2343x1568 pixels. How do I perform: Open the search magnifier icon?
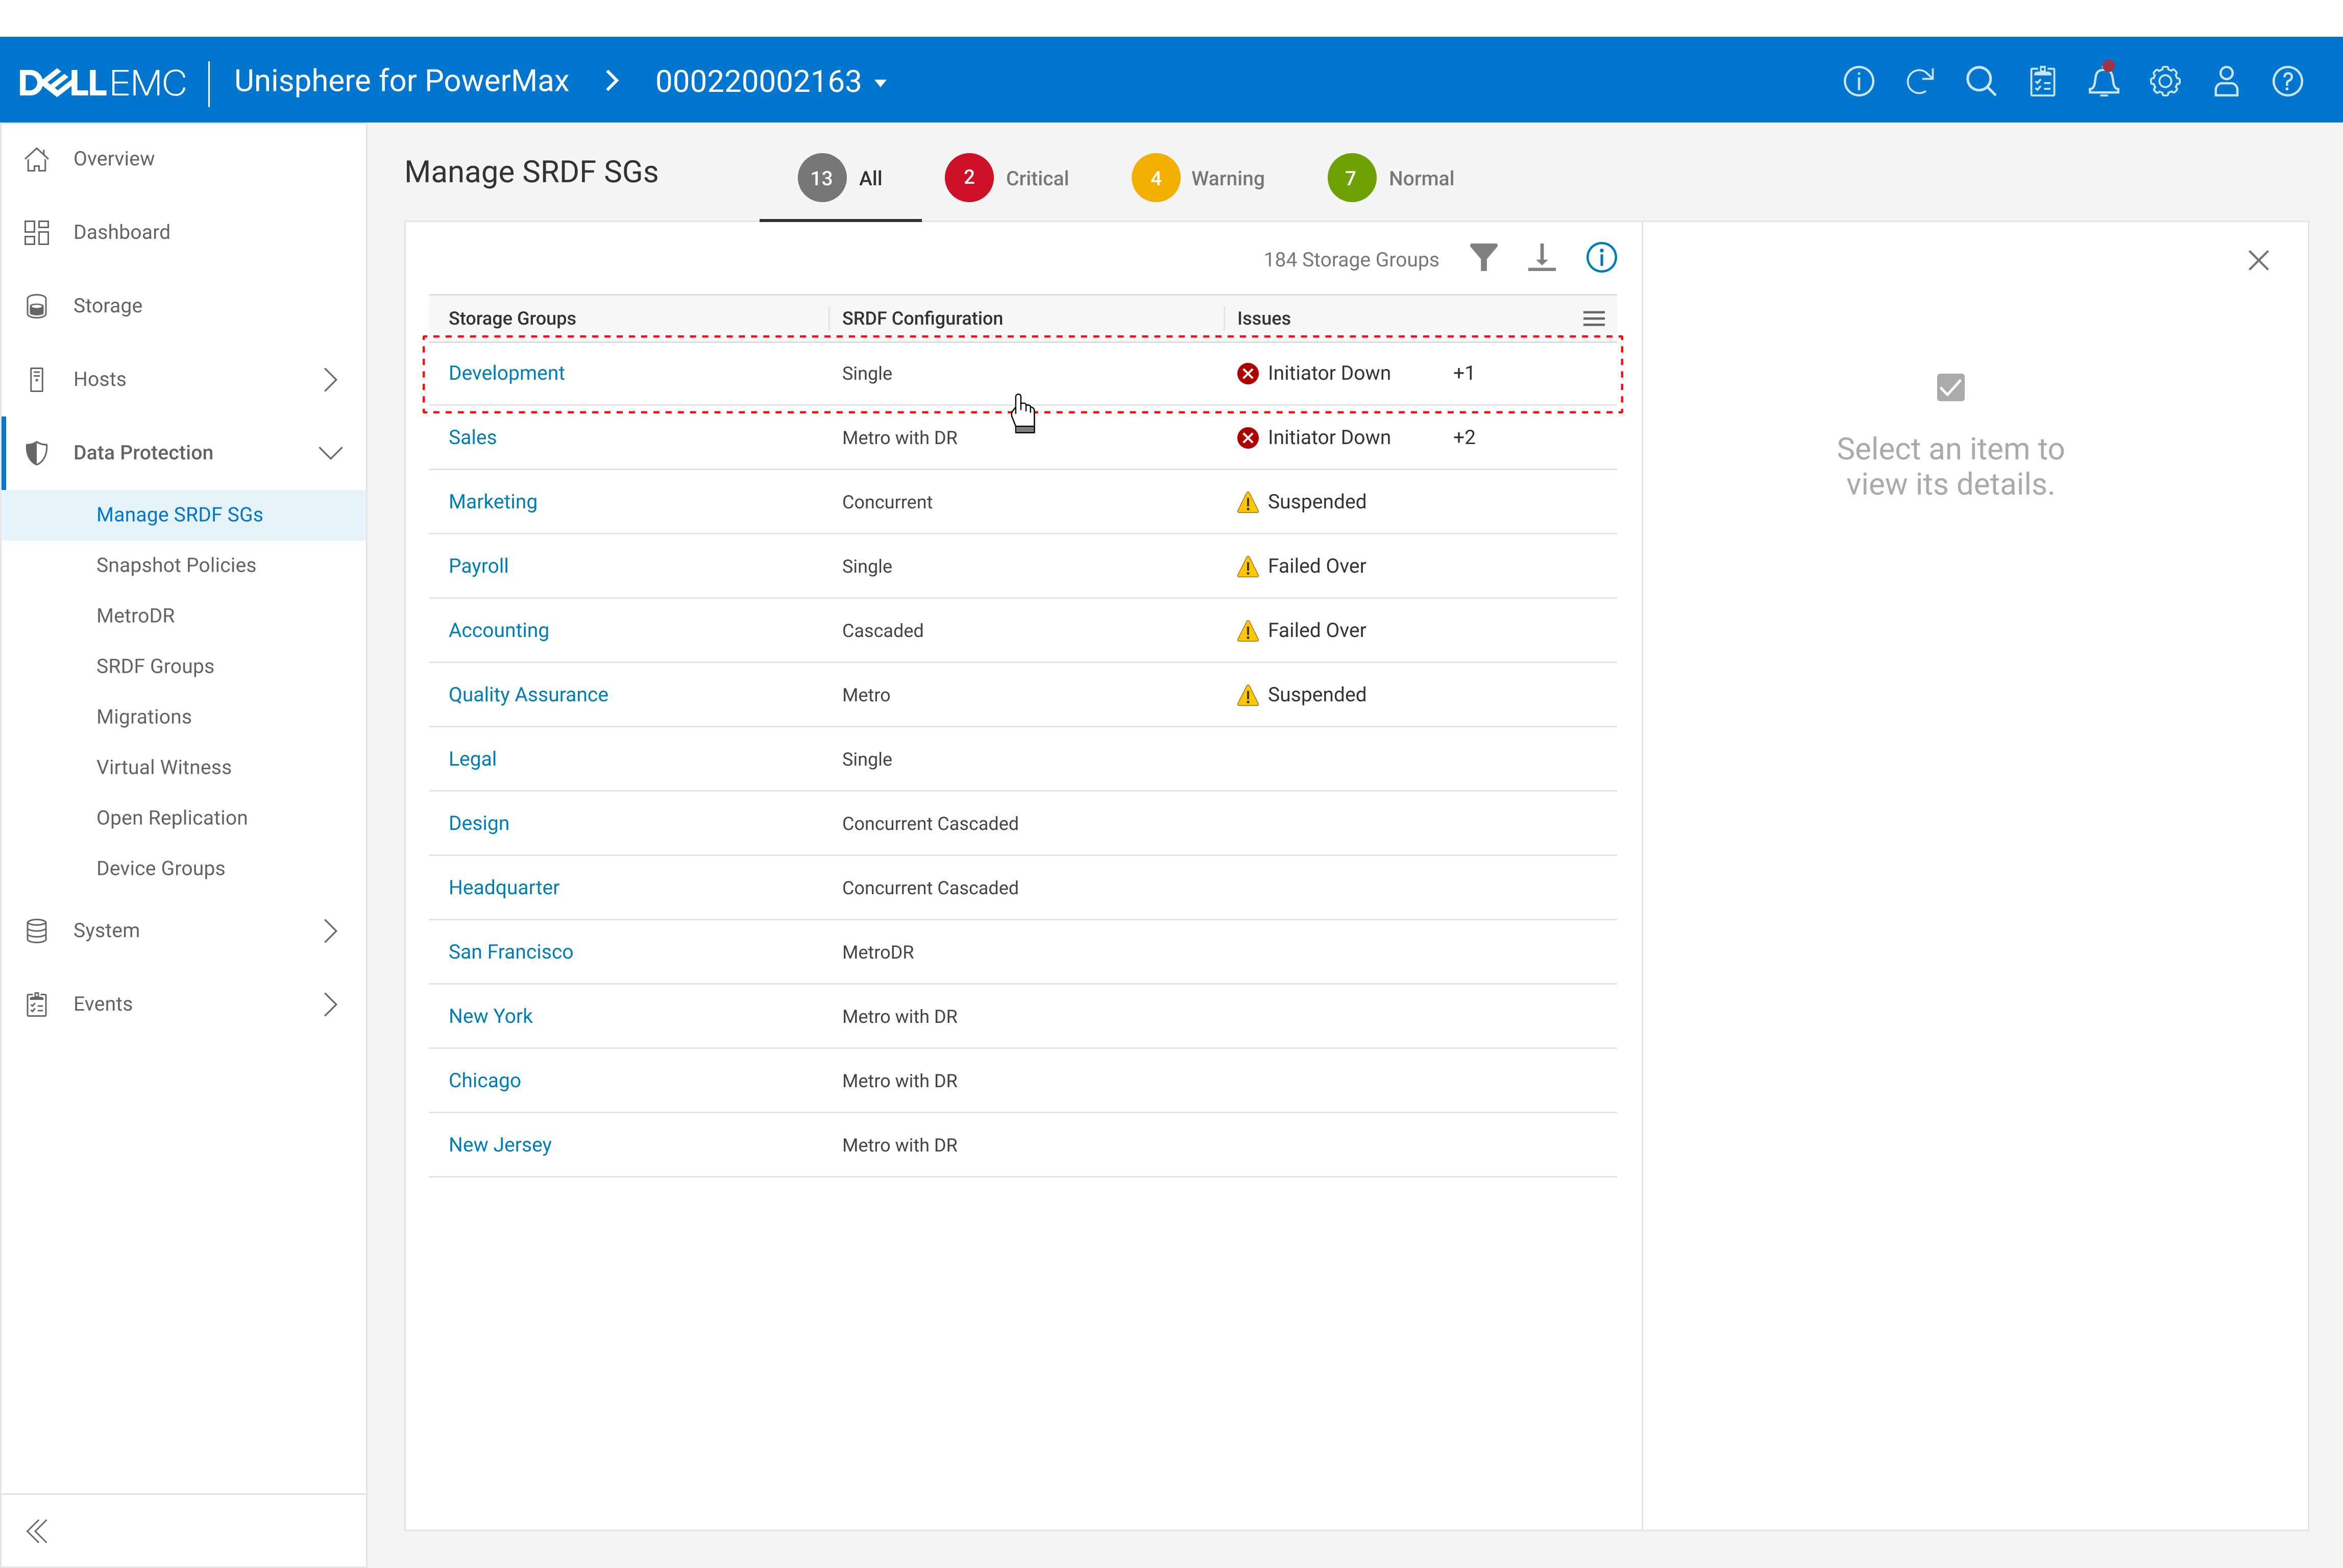pos(1981,81)
